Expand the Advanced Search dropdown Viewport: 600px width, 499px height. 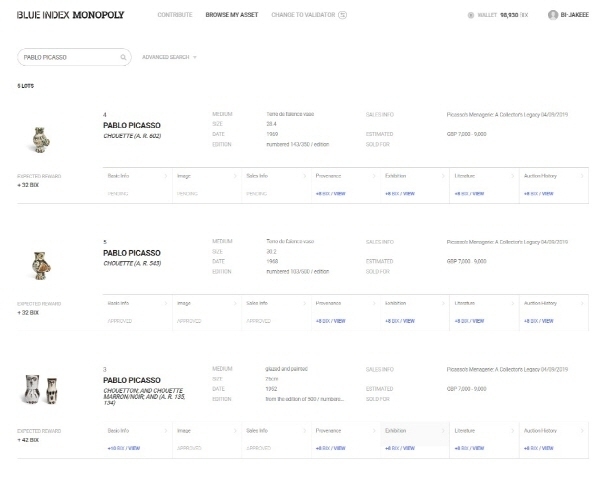click(x=169, y=57)
